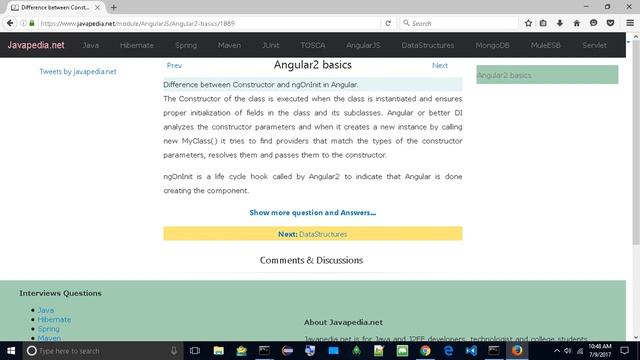Screen dimensions: 640x360
Task: Click the Firefox Search box
Action: (x=459, y=23)
